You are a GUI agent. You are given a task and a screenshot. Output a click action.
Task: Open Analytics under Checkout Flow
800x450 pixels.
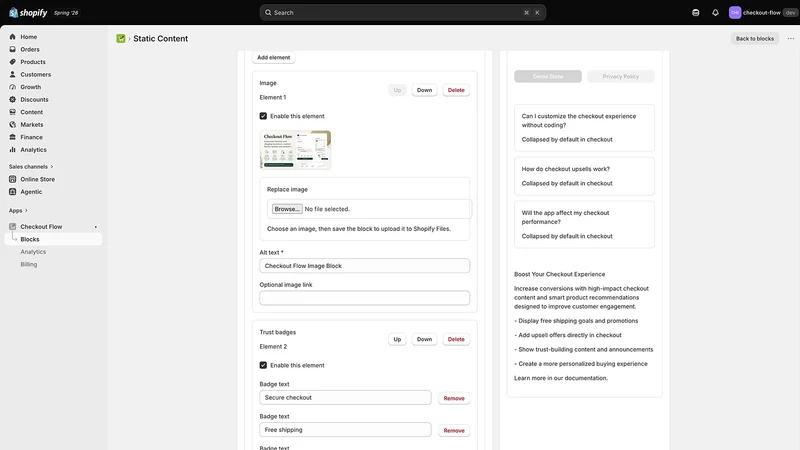[33, 252]
